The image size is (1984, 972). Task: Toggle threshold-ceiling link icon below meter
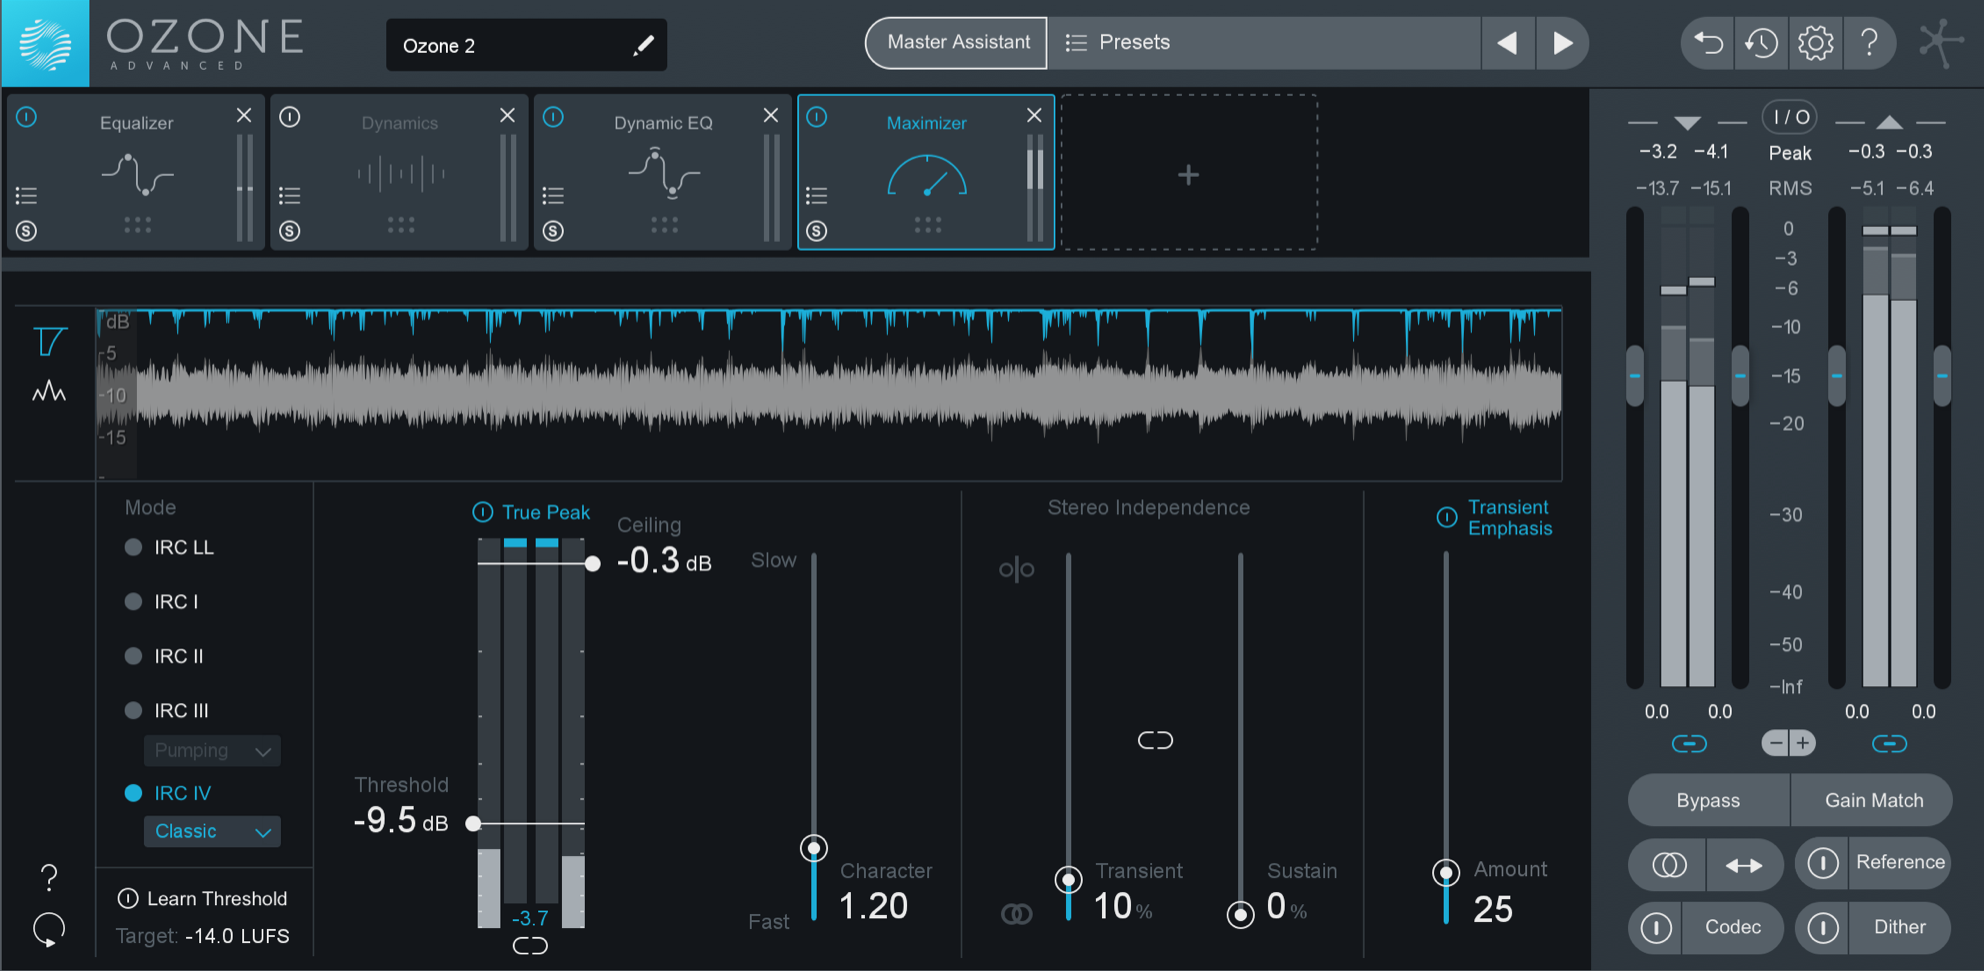[x=530, y=945]
